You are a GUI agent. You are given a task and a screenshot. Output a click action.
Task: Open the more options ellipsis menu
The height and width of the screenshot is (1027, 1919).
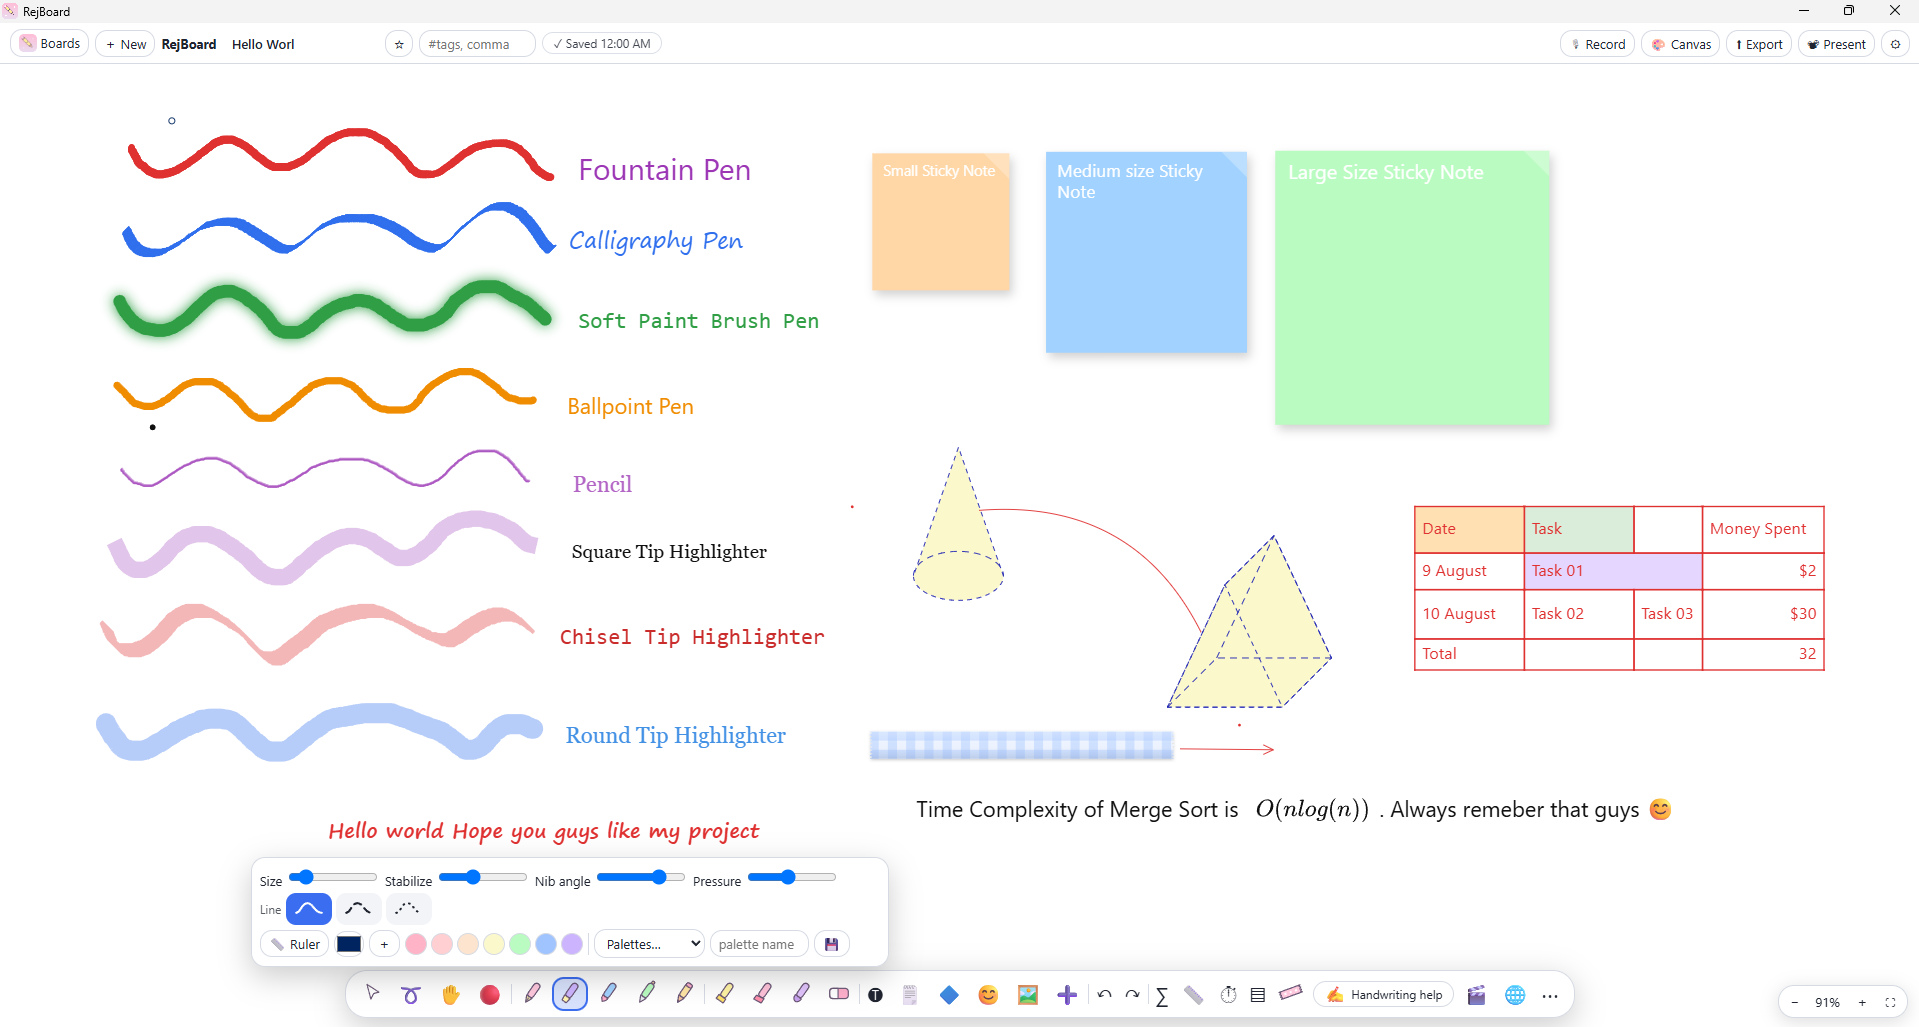(x=1550, y=995)
